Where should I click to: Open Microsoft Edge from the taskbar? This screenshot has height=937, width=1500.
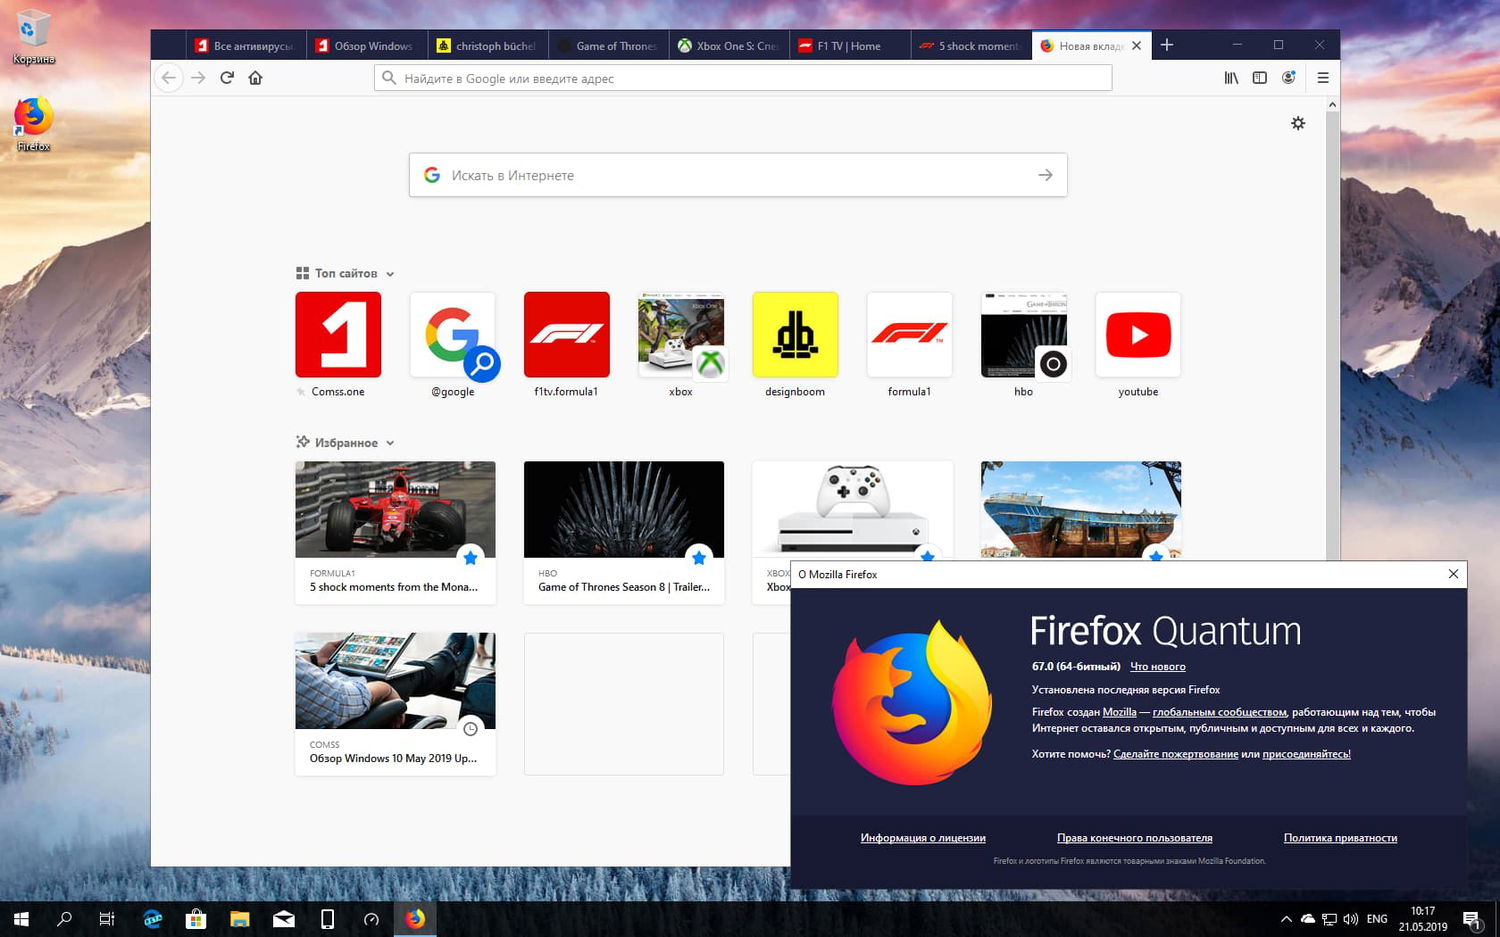coord(152,918)
